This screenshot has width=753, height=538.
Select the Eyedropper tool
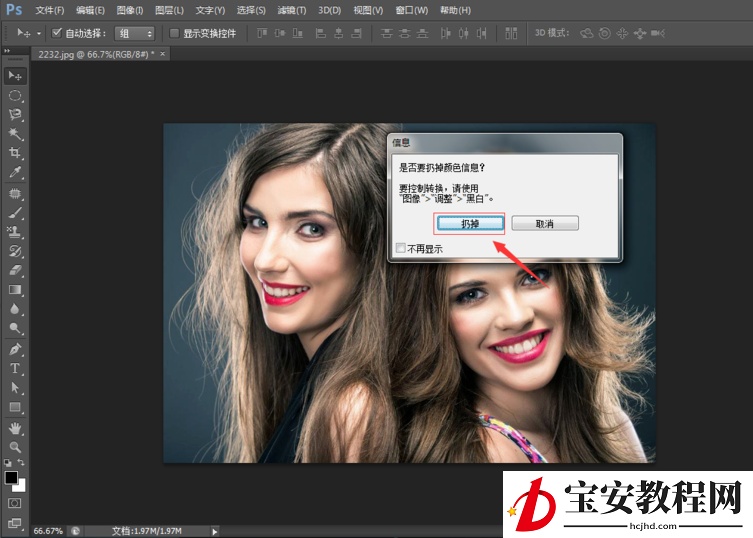[15, 172]
